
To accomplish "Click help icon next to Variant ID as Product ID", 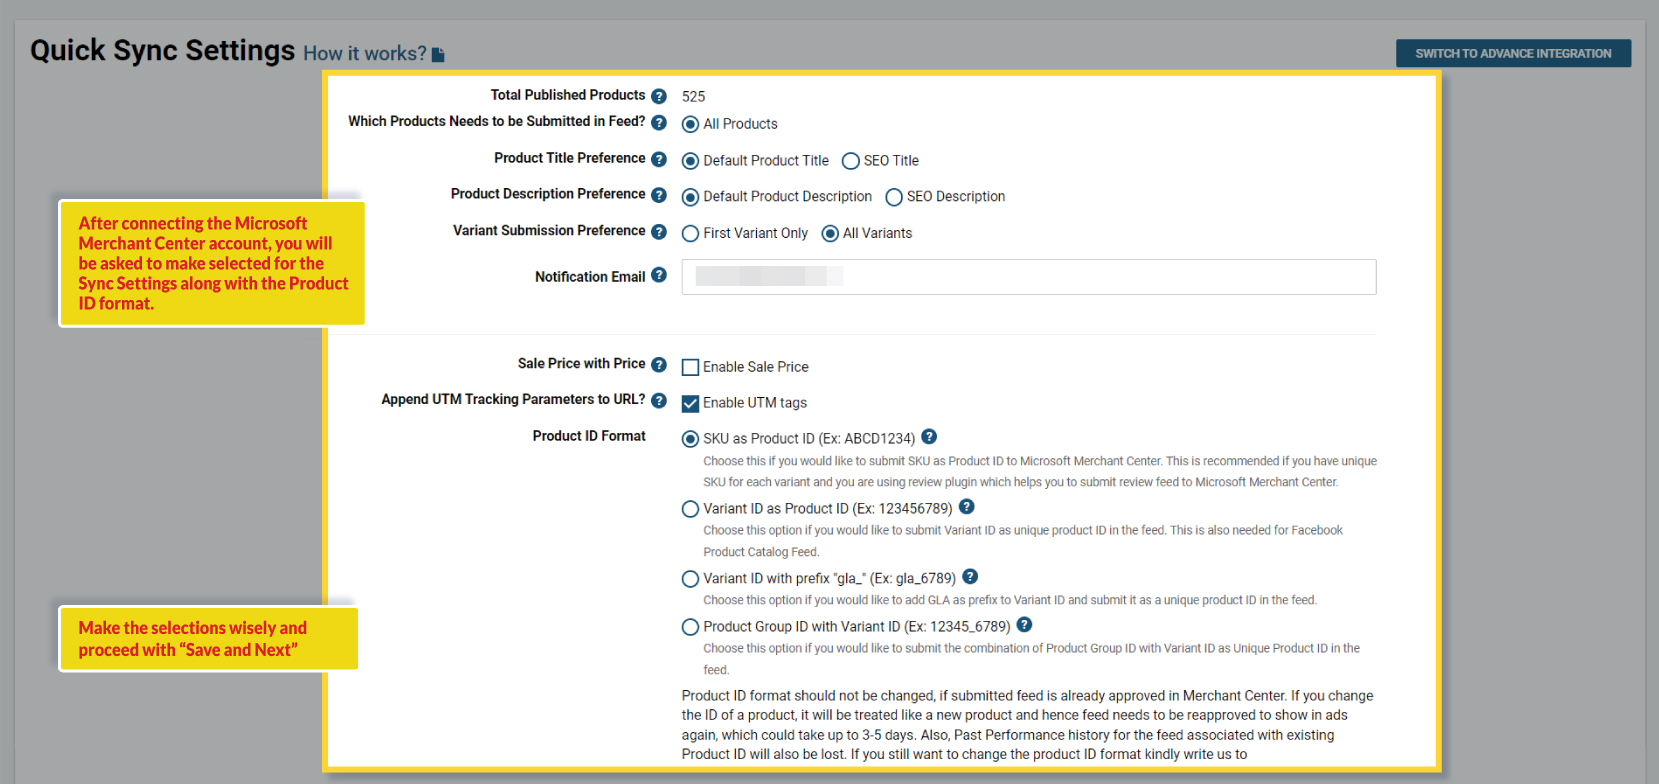I will (x=966, y=506).
